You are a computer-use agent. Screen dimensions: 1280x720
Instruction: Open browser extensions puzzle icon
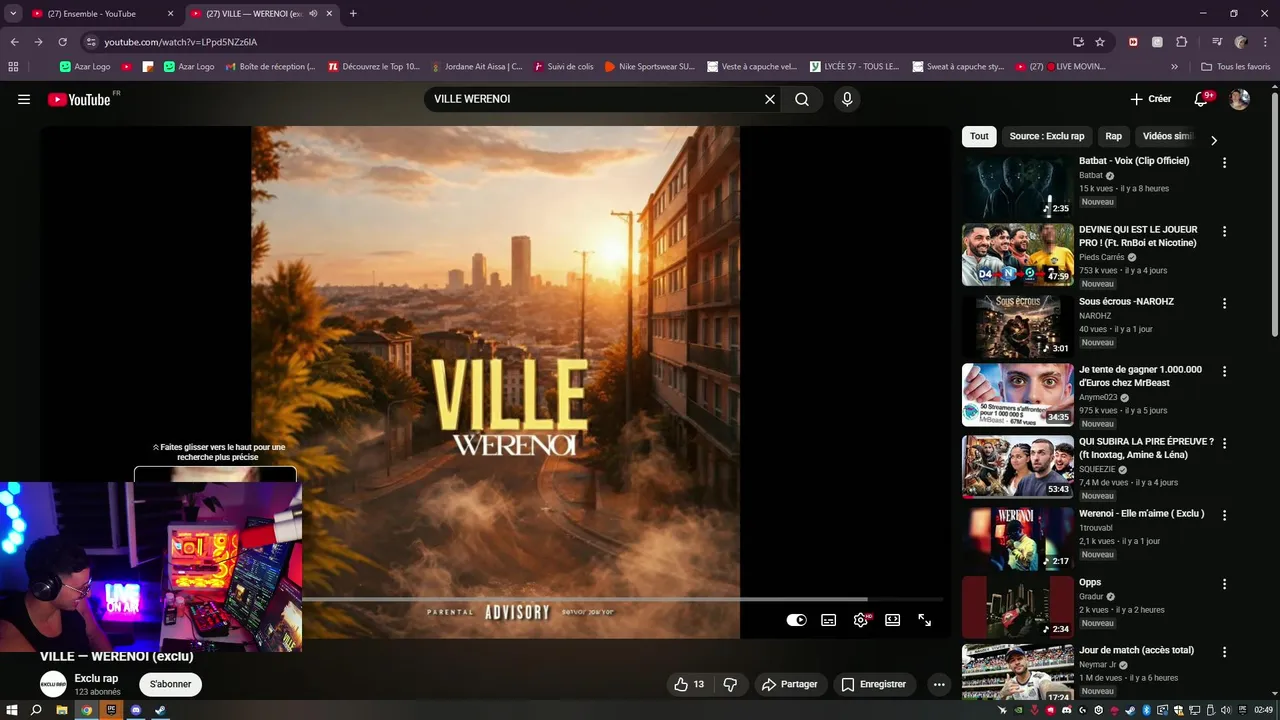pyautogui.click(x=1181, y=42)
